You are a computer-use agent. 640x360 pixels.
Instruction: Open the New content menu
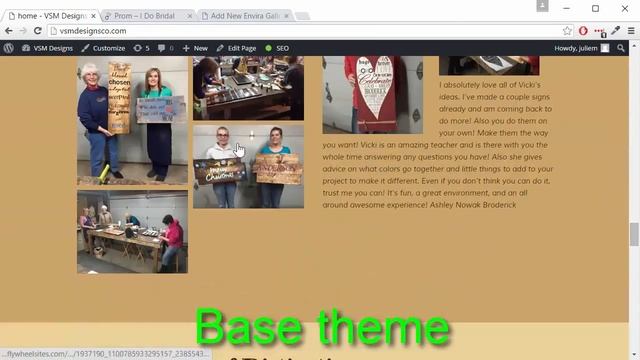[x=195, y=48]
